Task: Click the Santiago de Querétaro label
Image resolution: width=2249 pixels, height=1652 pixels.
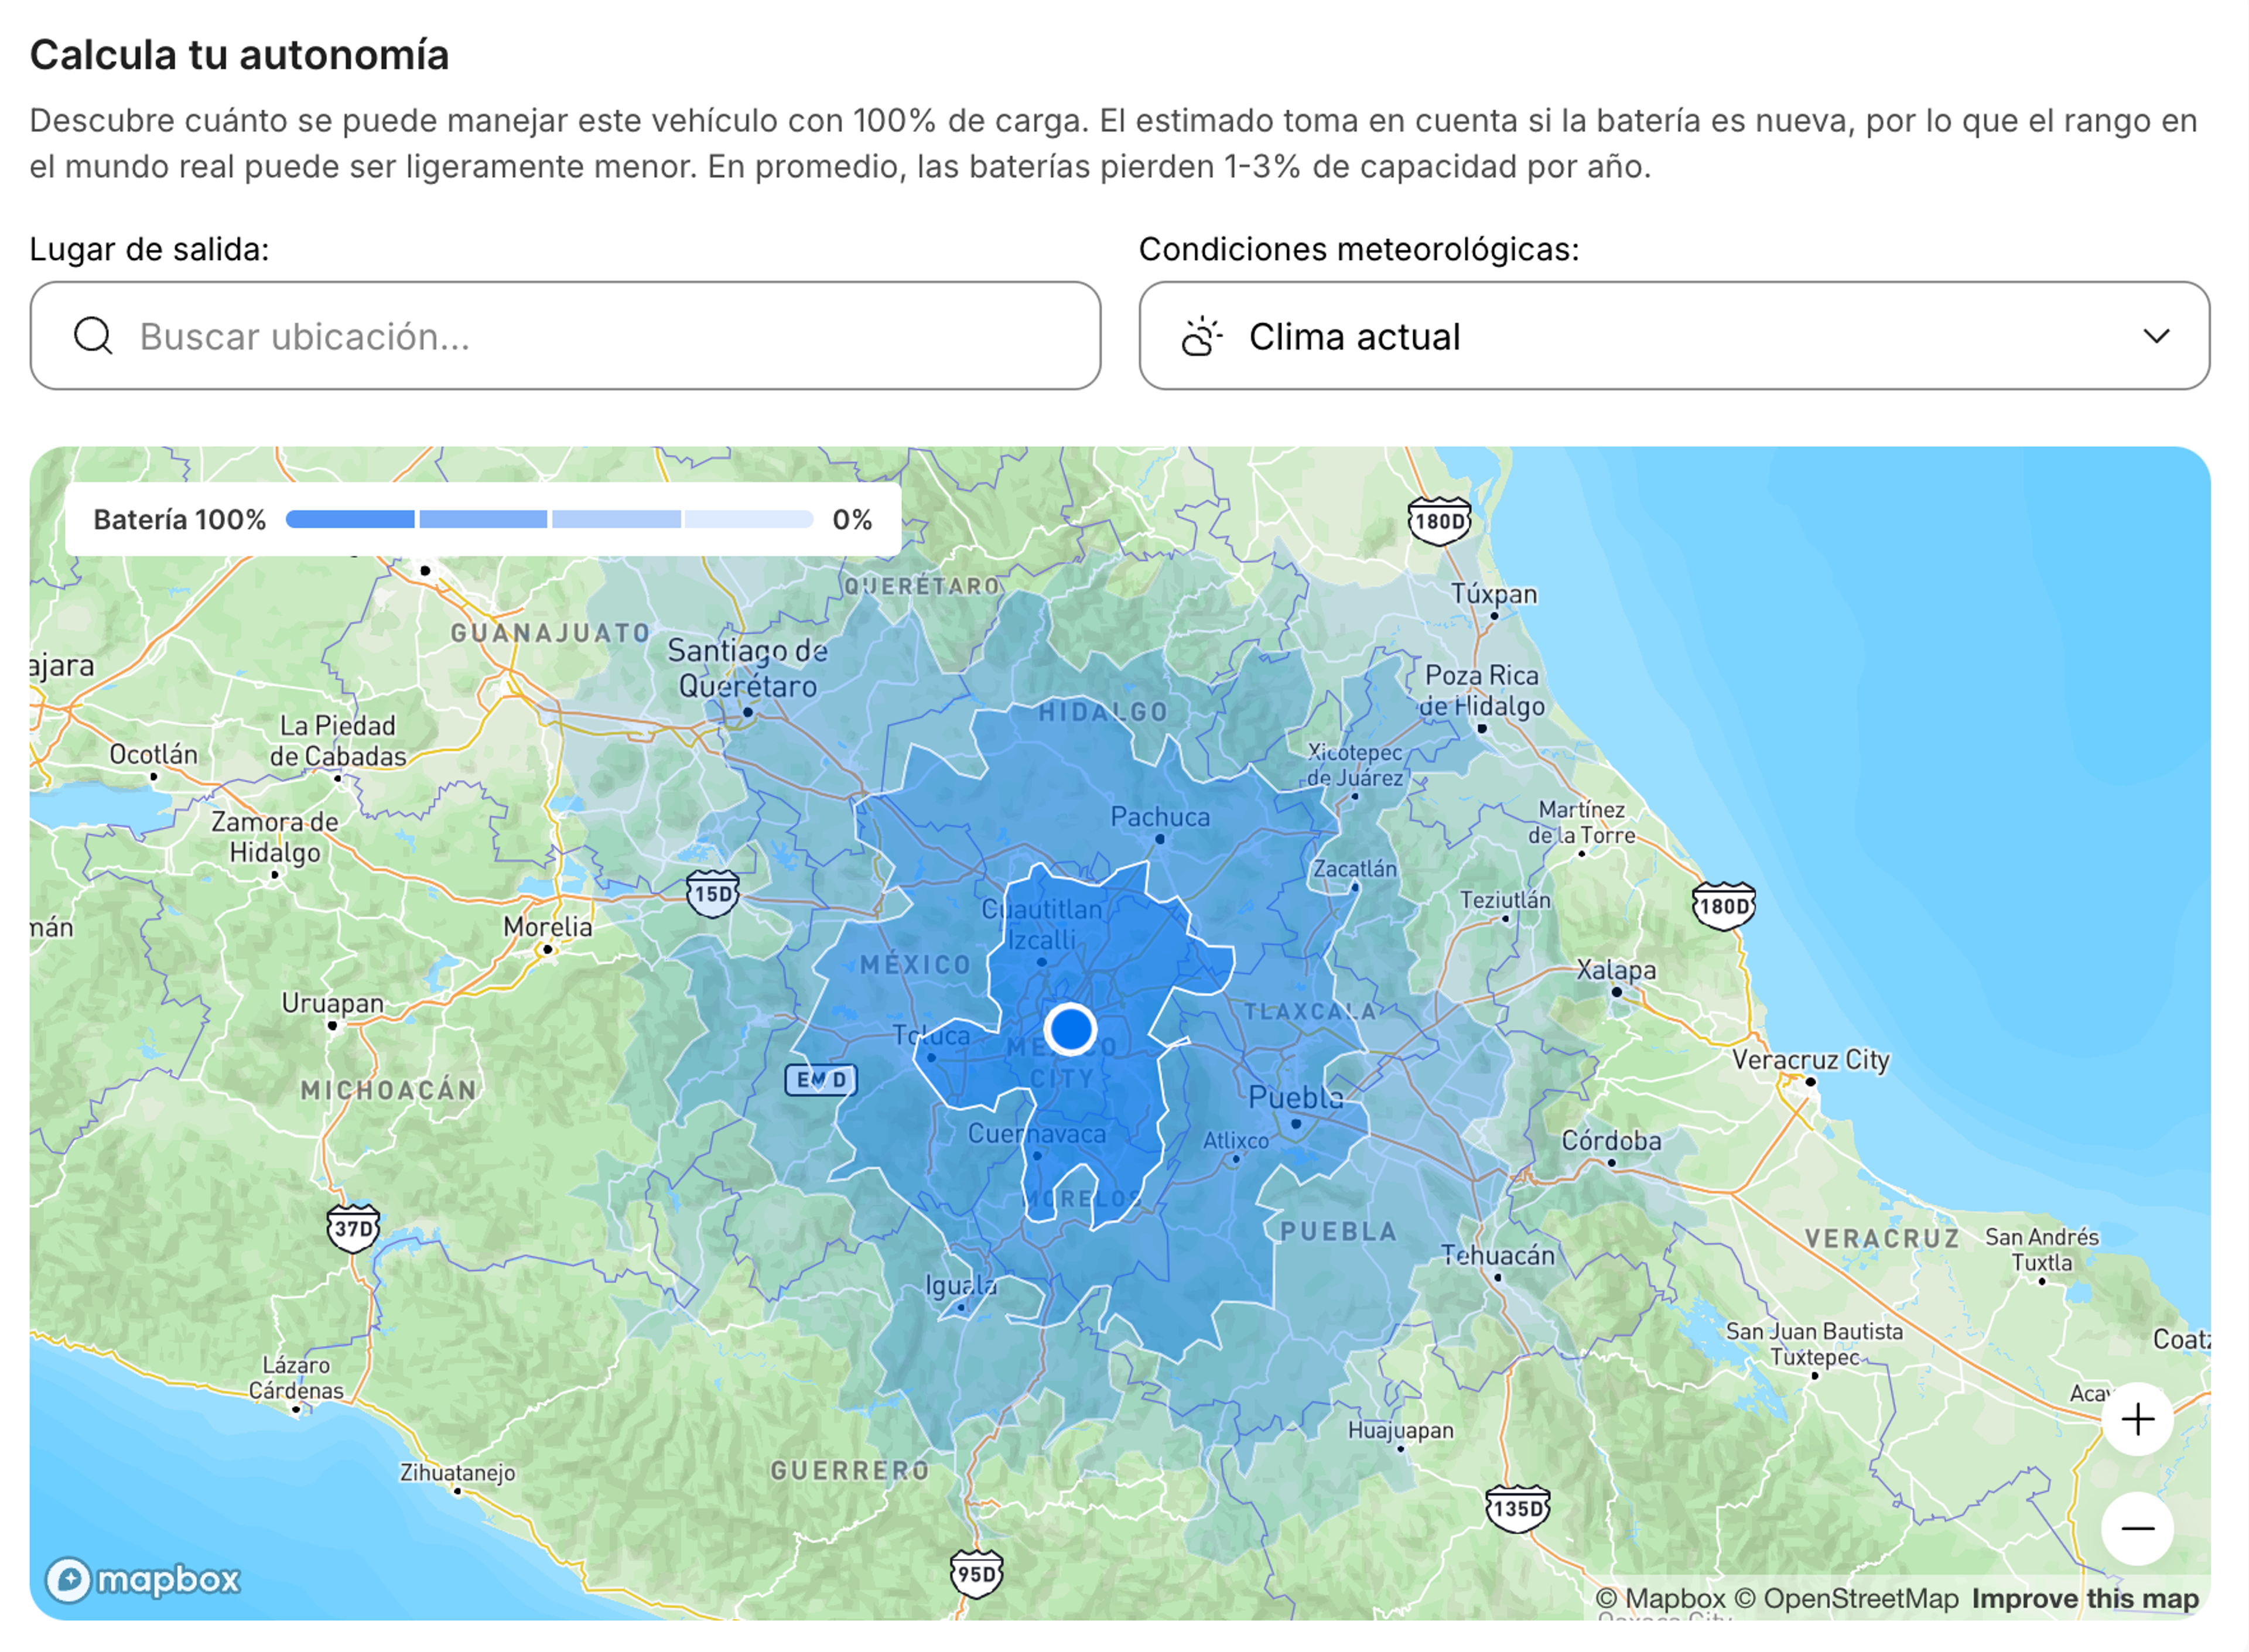Action: point(748,668)
